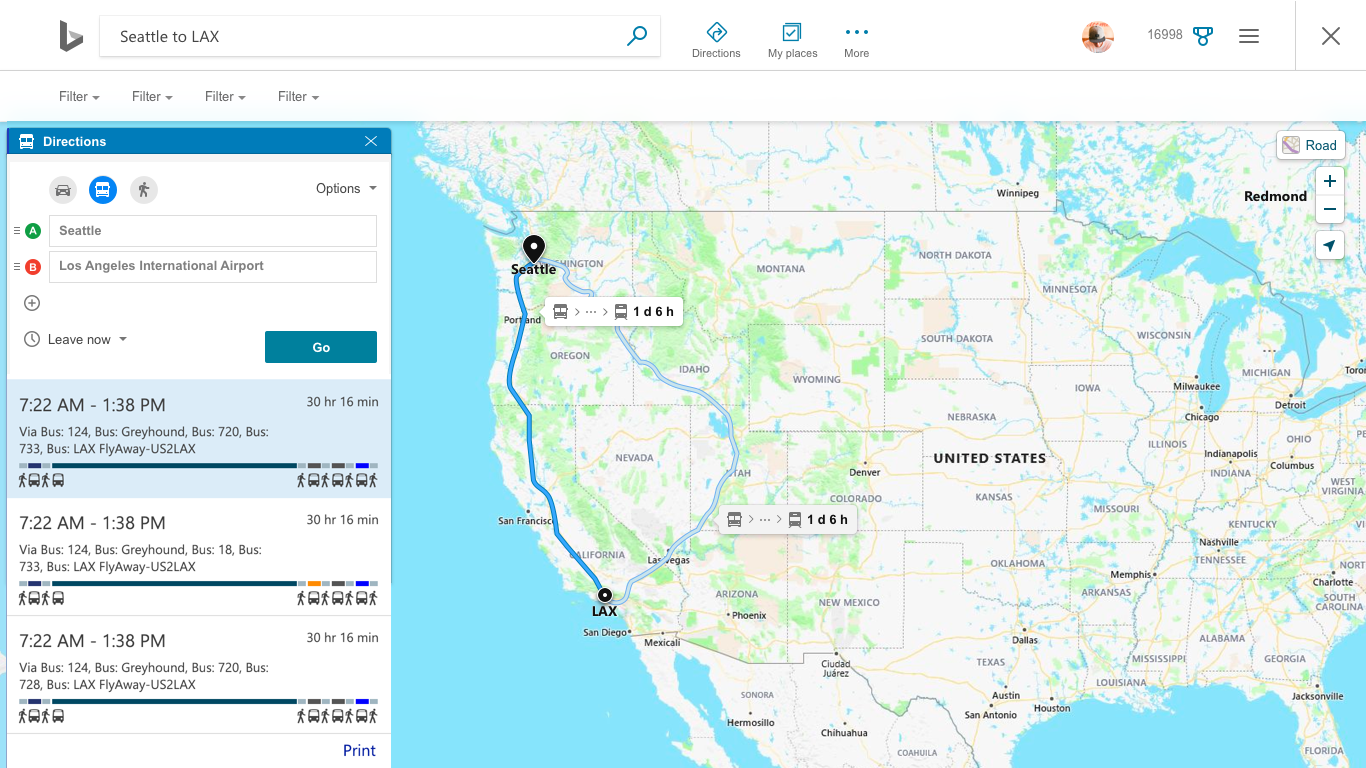The image size is (1366, 768).
Task: Click the Winnipeg label on map
Action: (1018, 193)
